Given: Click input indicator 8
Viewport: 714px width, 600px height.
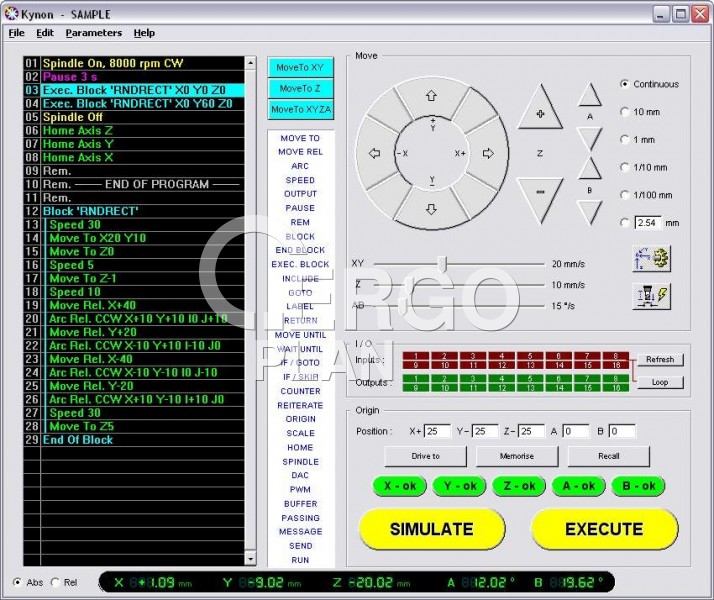Looking at the screenshot, I should tap(616, 356).
